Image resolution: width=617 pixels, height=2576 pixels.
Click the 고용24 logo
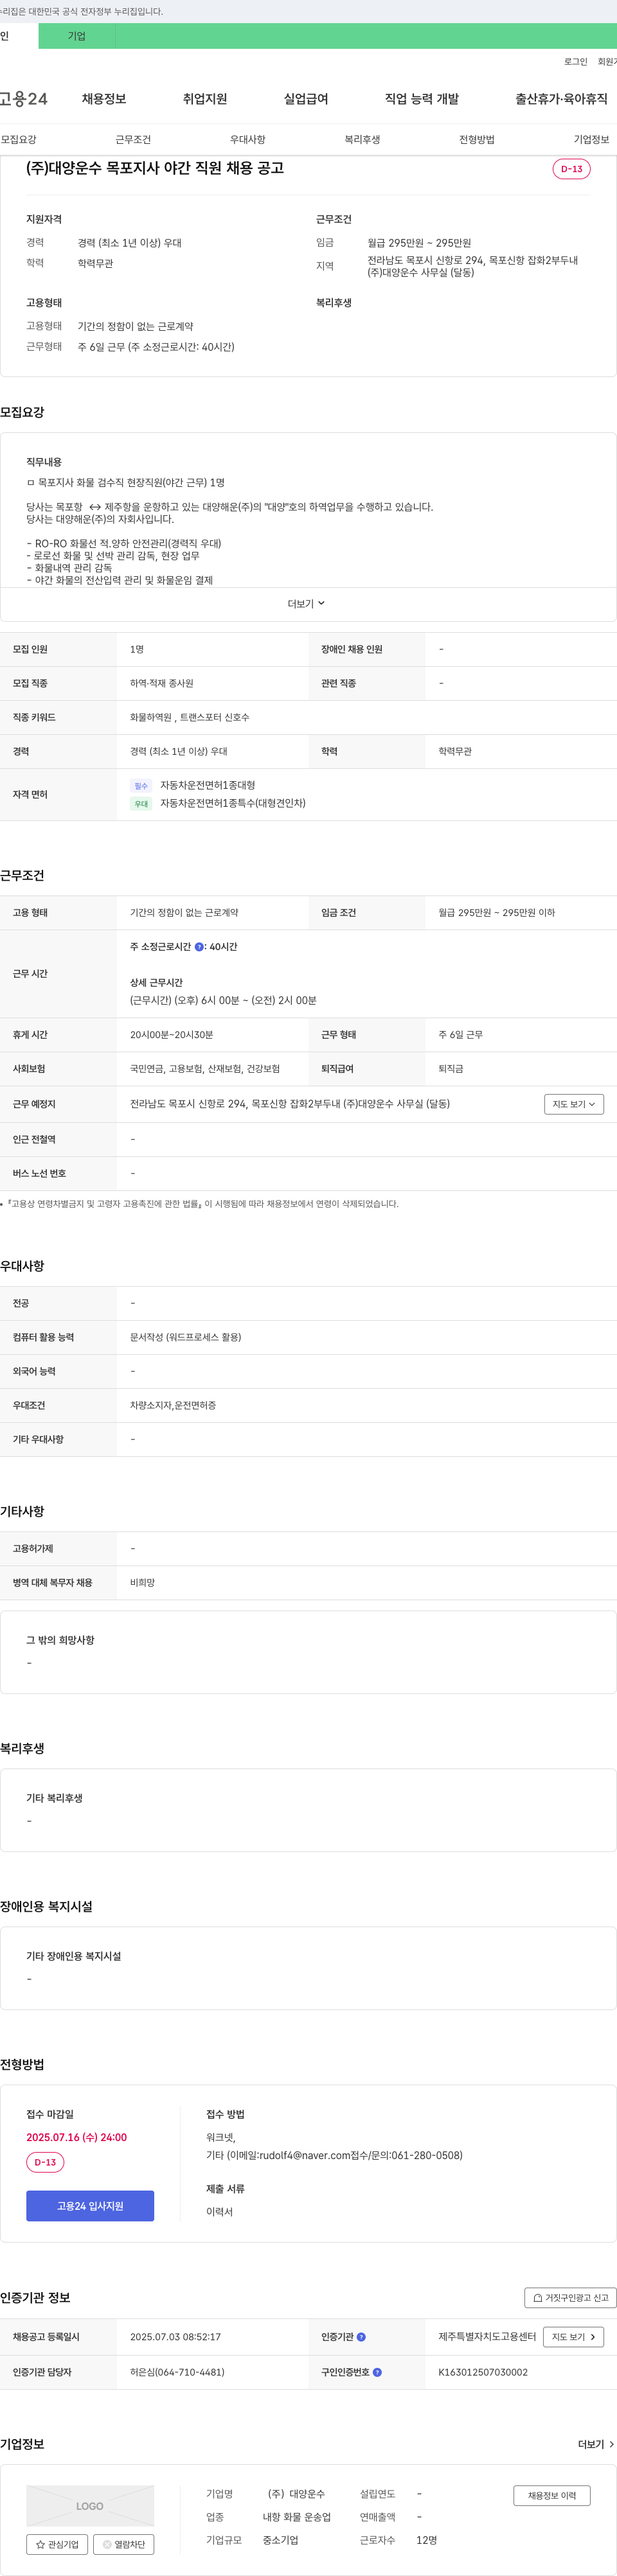(x=24, y=99)
